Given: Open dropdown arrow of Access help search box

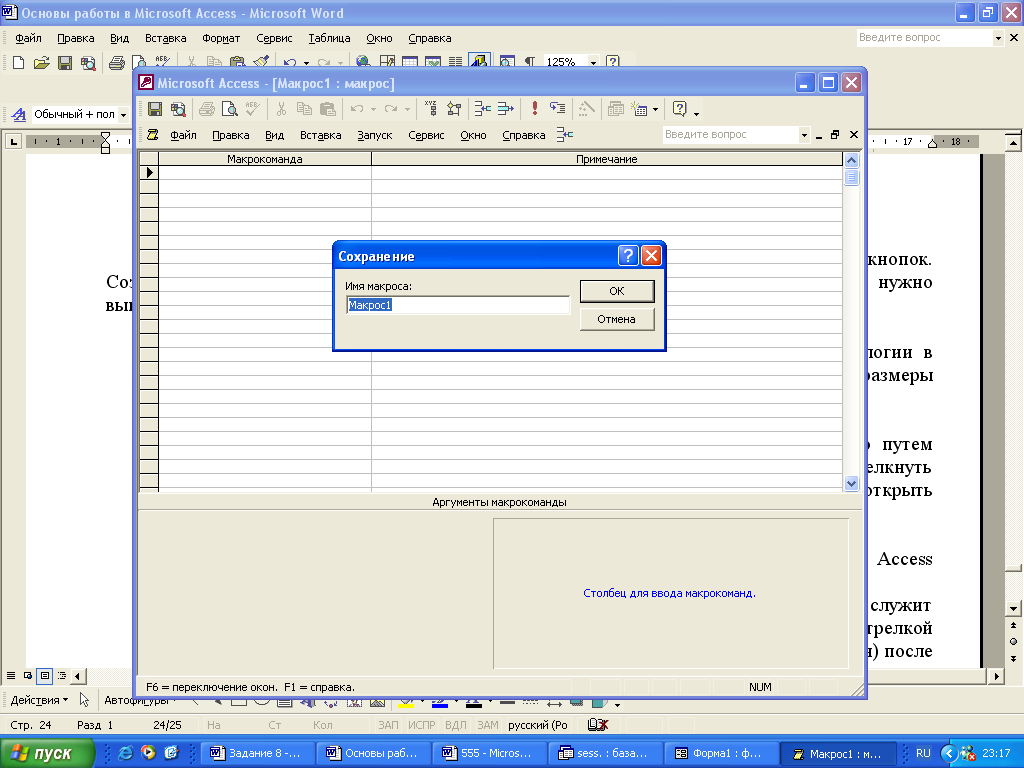Looking at the screenshot, I should point(805,135).
